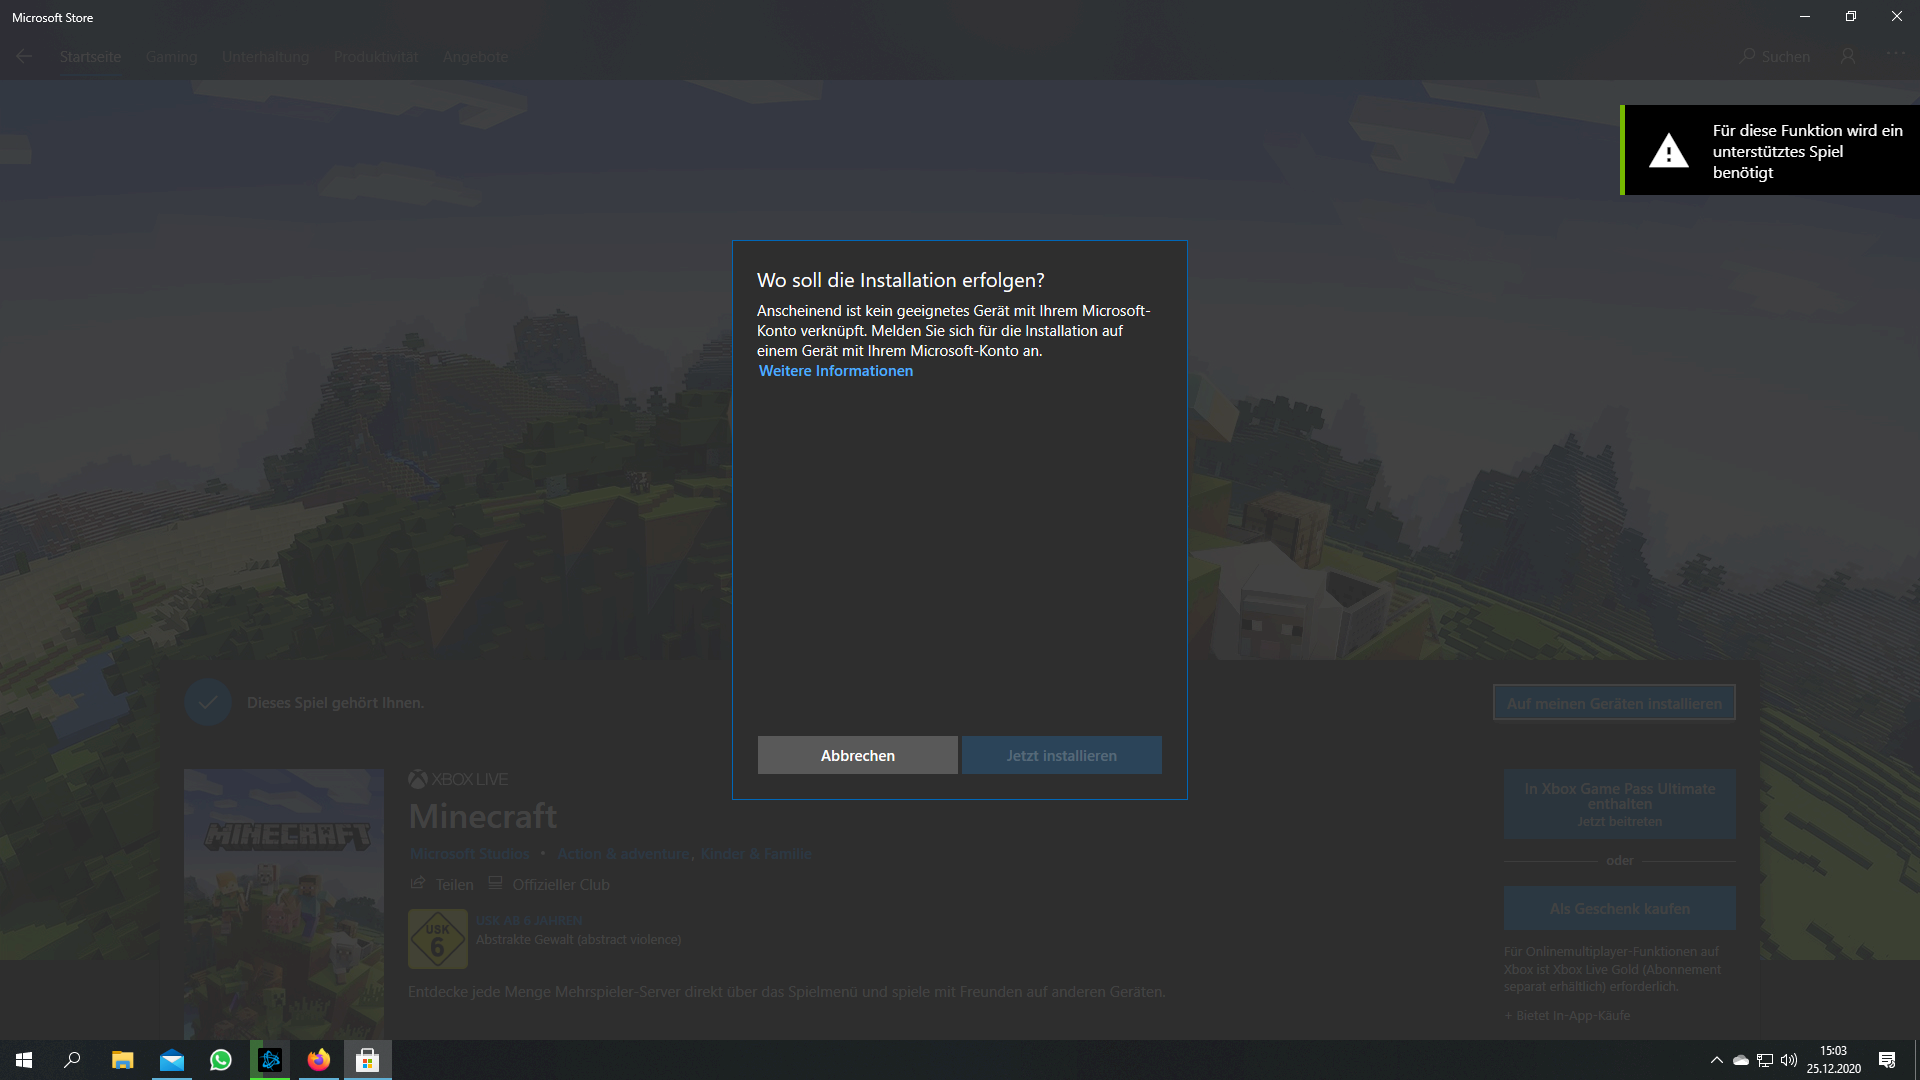This screenshot has width=1920, height=1080.
Task: Open the blue star taskbar app icon
Action: [x=270, y=1060]
